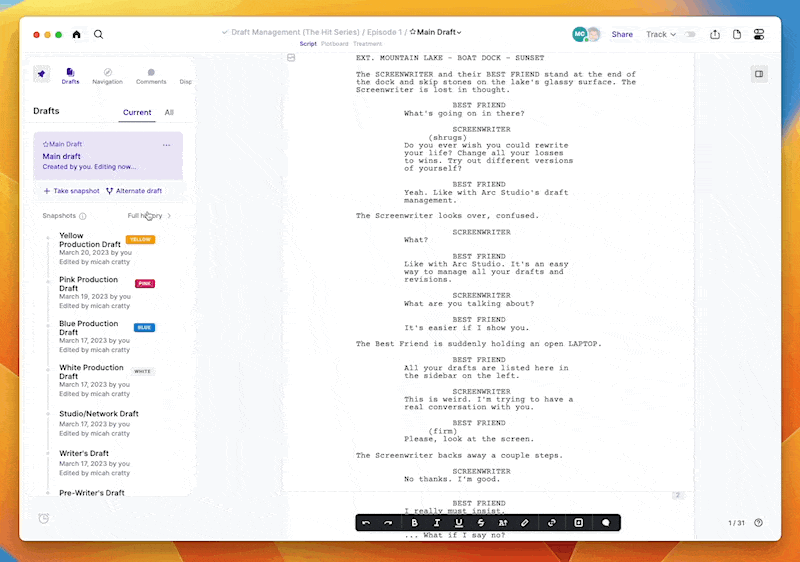Click the second collaborator avatar photo

pos(593,34)
